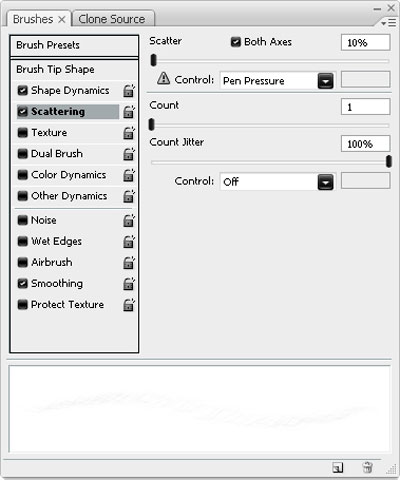This screenshot has width=400, height=480.
Task: Disable the Smoothing checkbox
Action: click(22, 284)
